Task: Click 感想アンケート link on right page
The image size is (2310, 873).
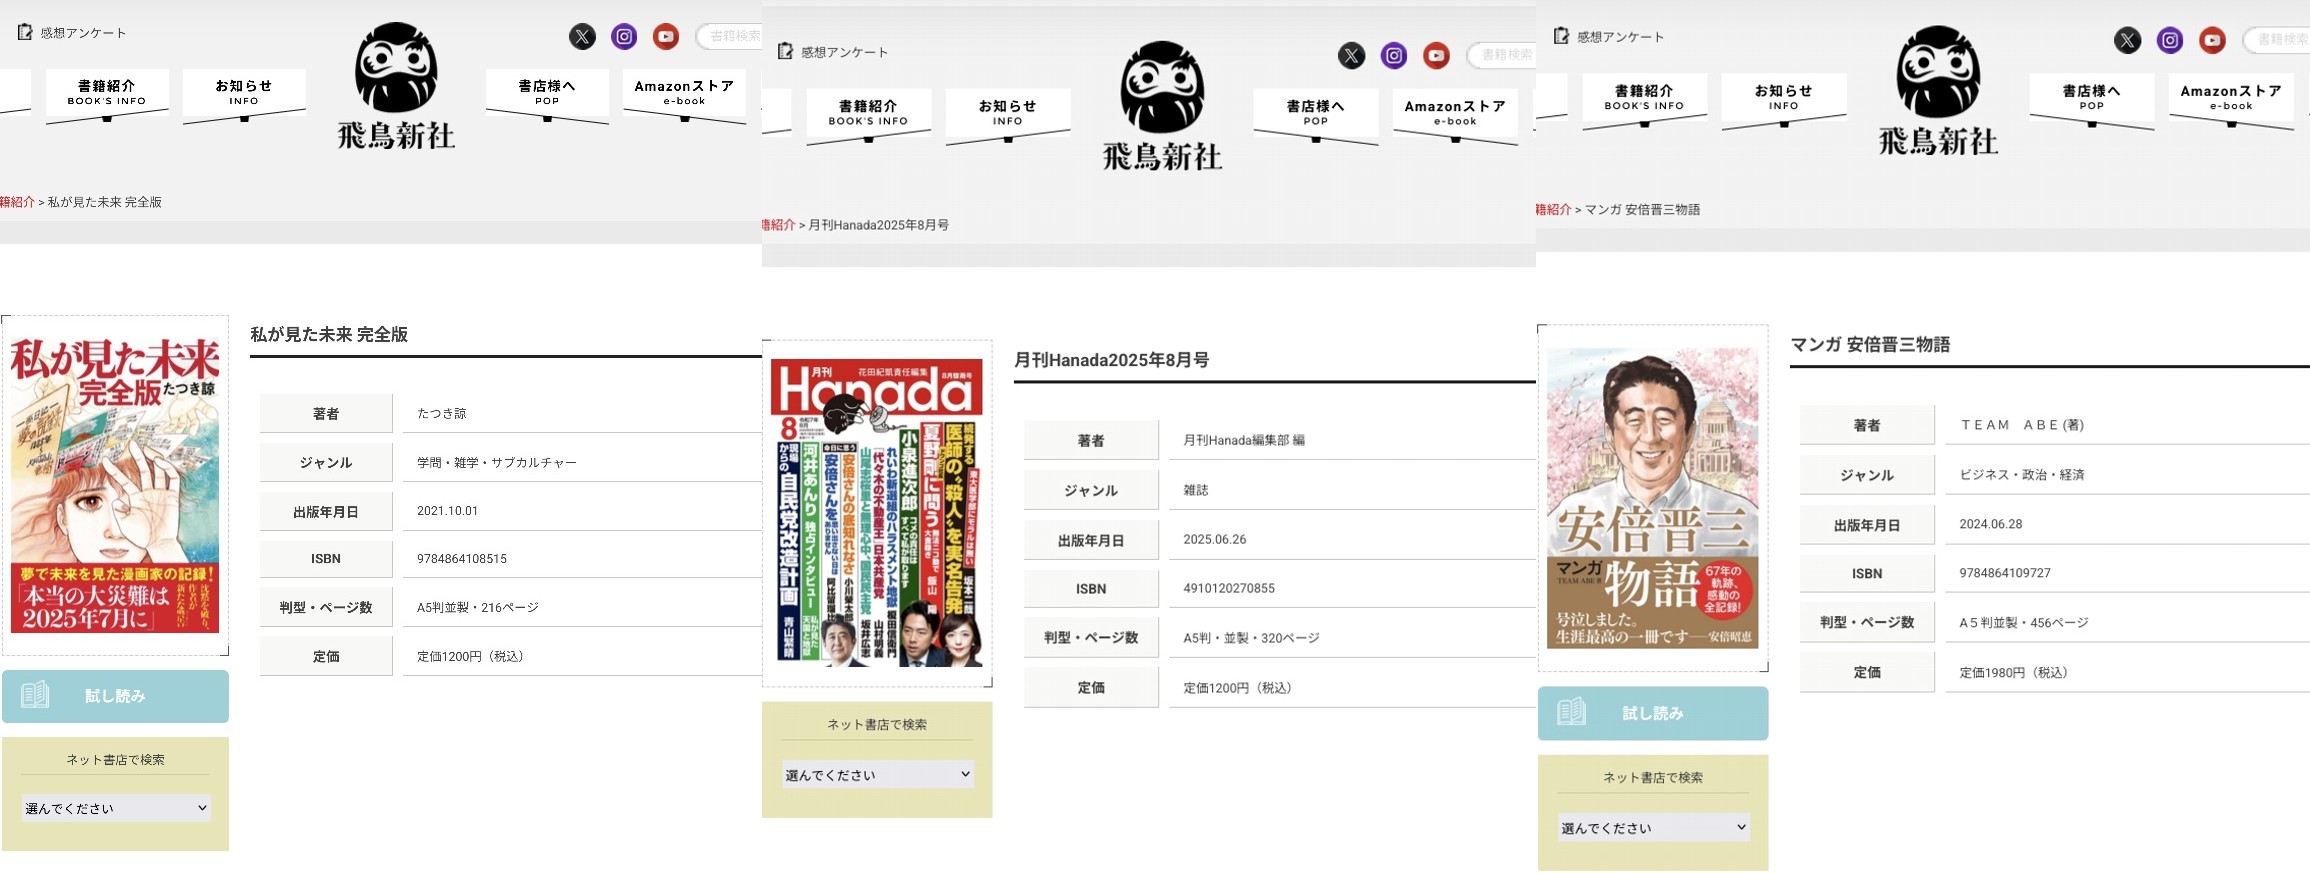Action: coord(1620,37)
